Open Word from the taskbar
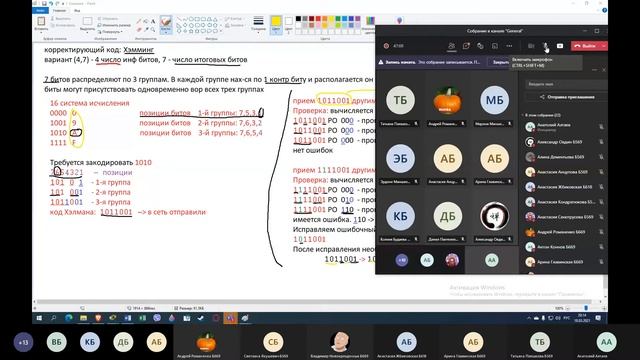The height and width of the screenshot is (360, 640). coord(128,318)
